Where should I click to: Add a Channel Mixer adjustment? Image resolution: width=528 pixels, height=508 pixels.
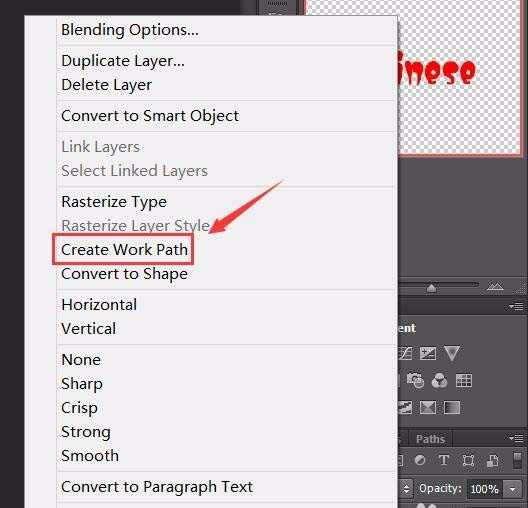coord(439,381)
